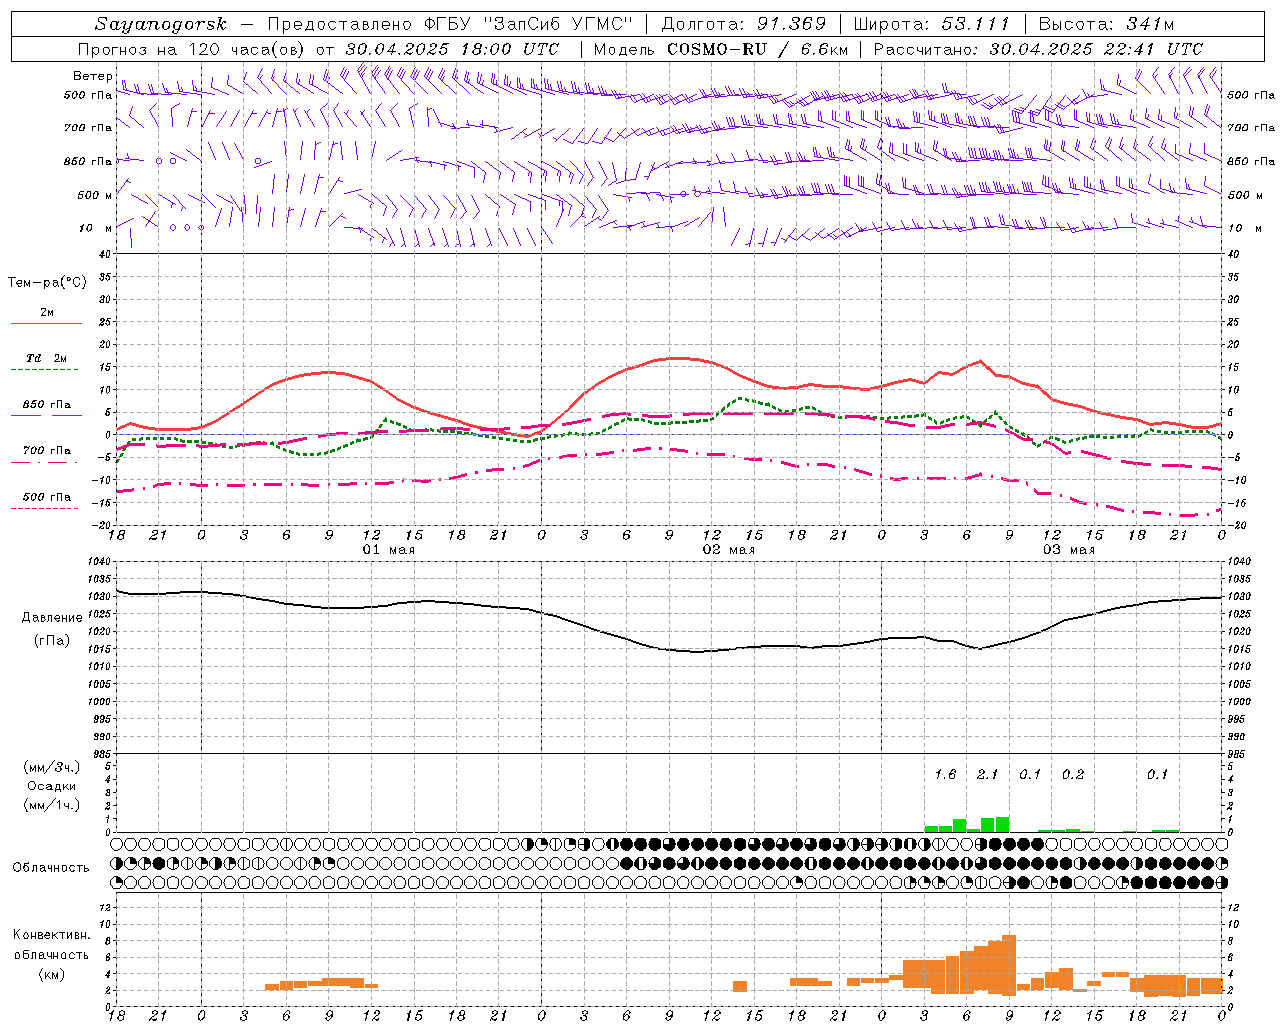1280x1024 pixels.
Task: Click the 10 м wind level label, left side
Action: tap(96, 228)
